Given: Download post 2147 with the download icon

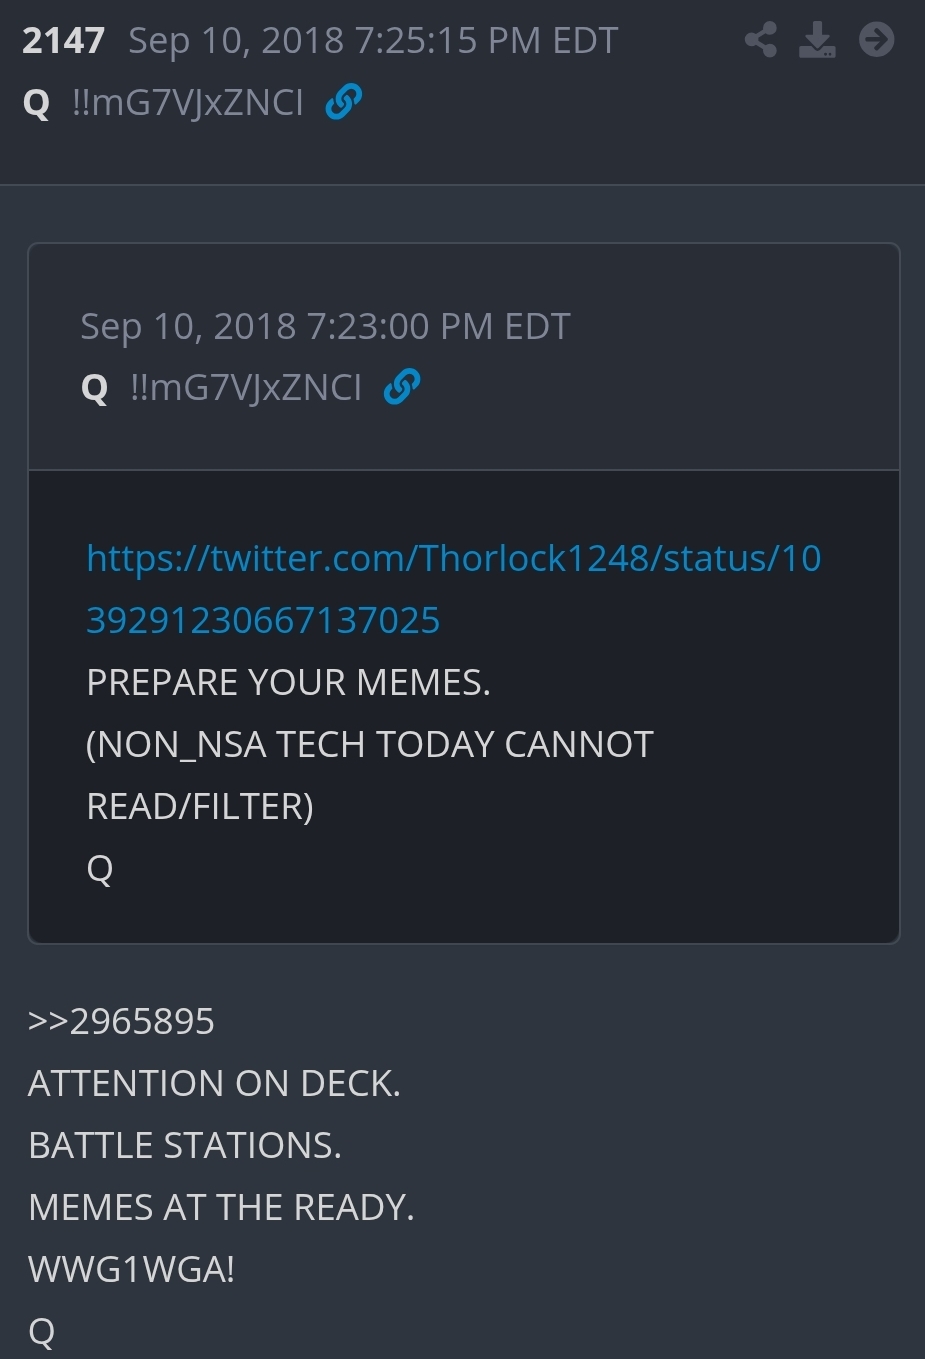Looking at the screenshot, I should pos(817,40).
